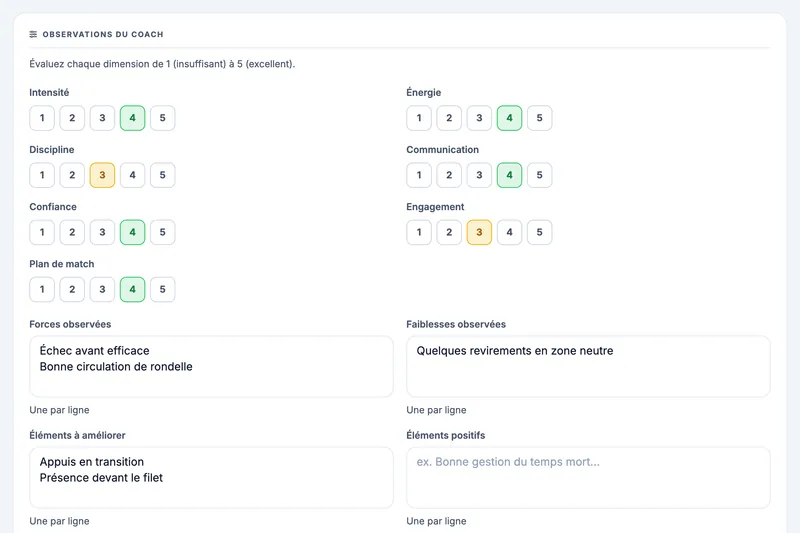Focus the empty Éléments positifs text area
Image resolution: width=800 pixels, height=533 pixels.
[x=588, y=477]
